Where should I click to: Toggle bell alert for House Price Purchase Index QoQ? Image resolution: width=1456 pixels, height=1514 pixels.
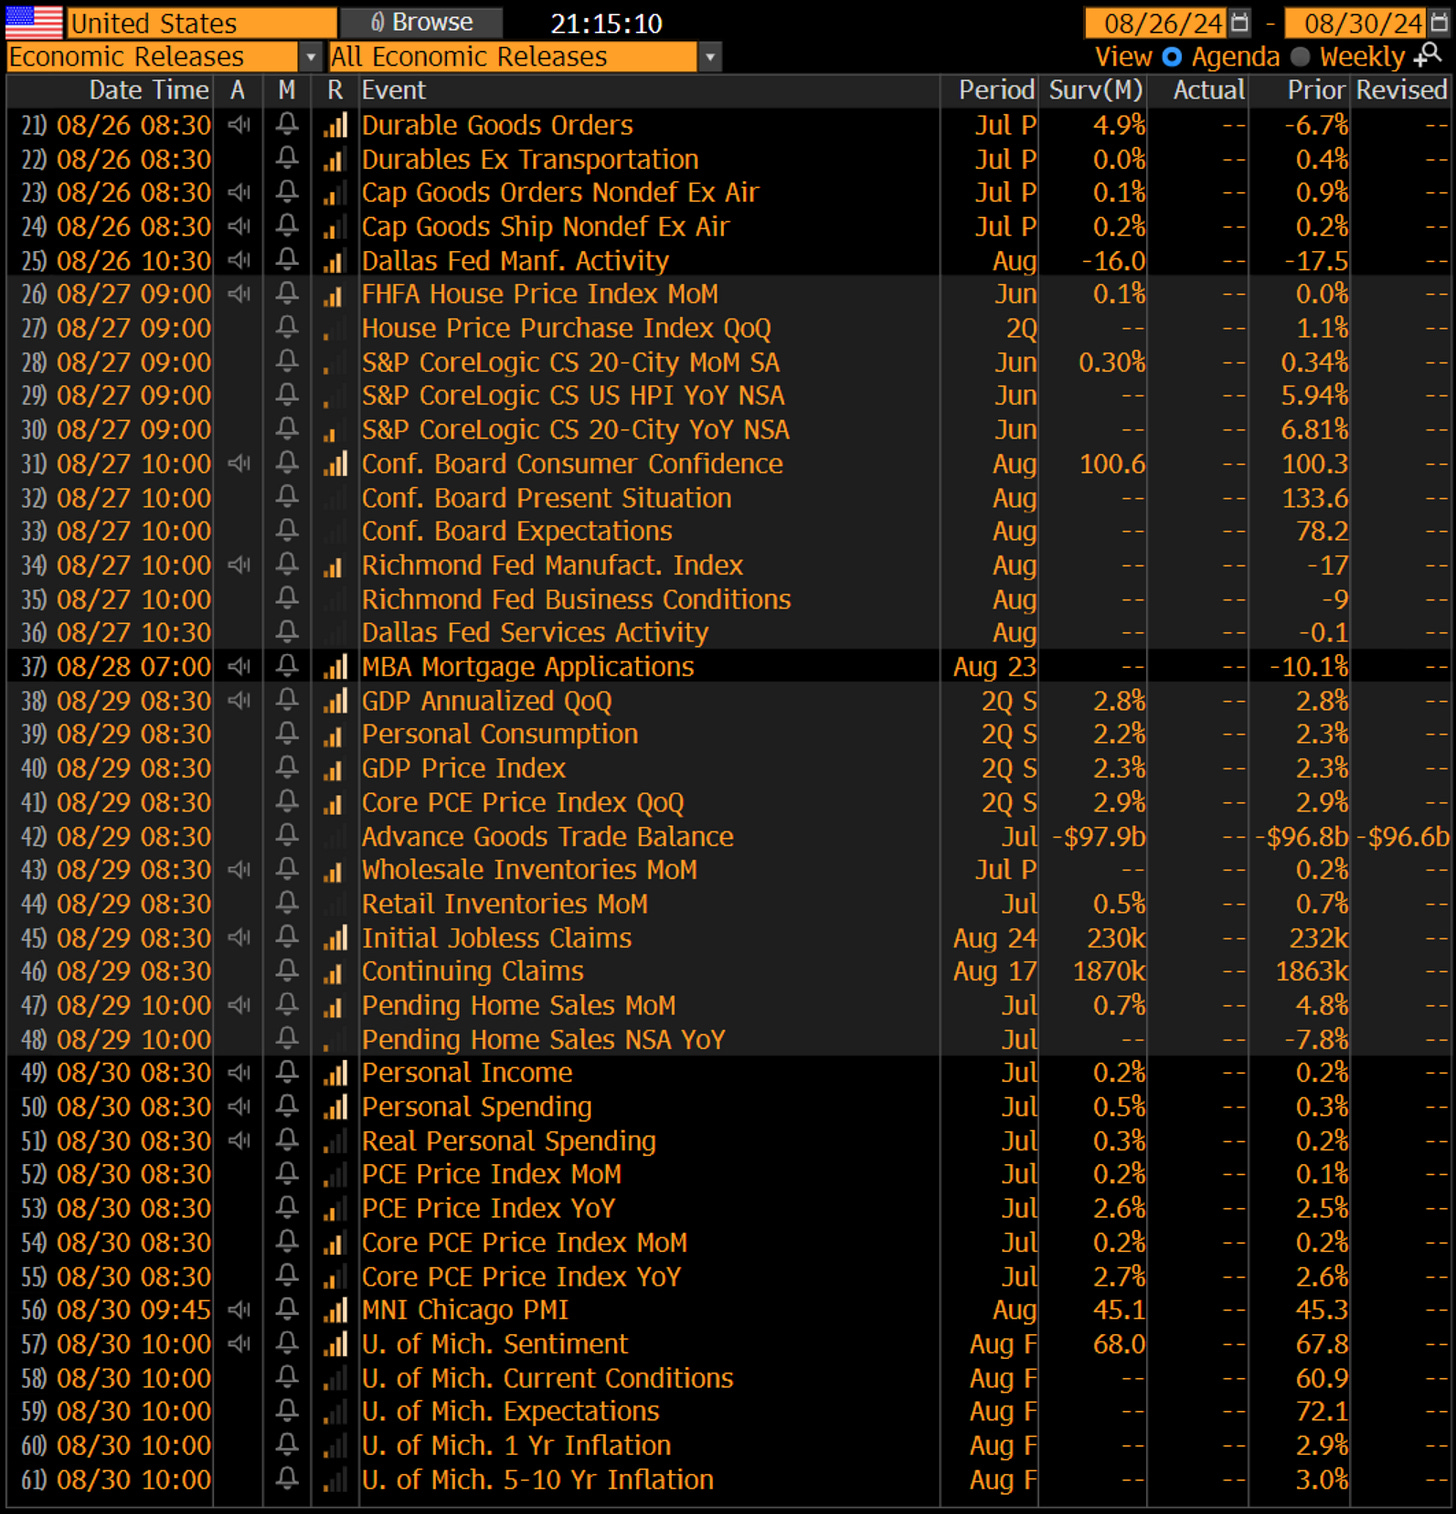(287, 328)
